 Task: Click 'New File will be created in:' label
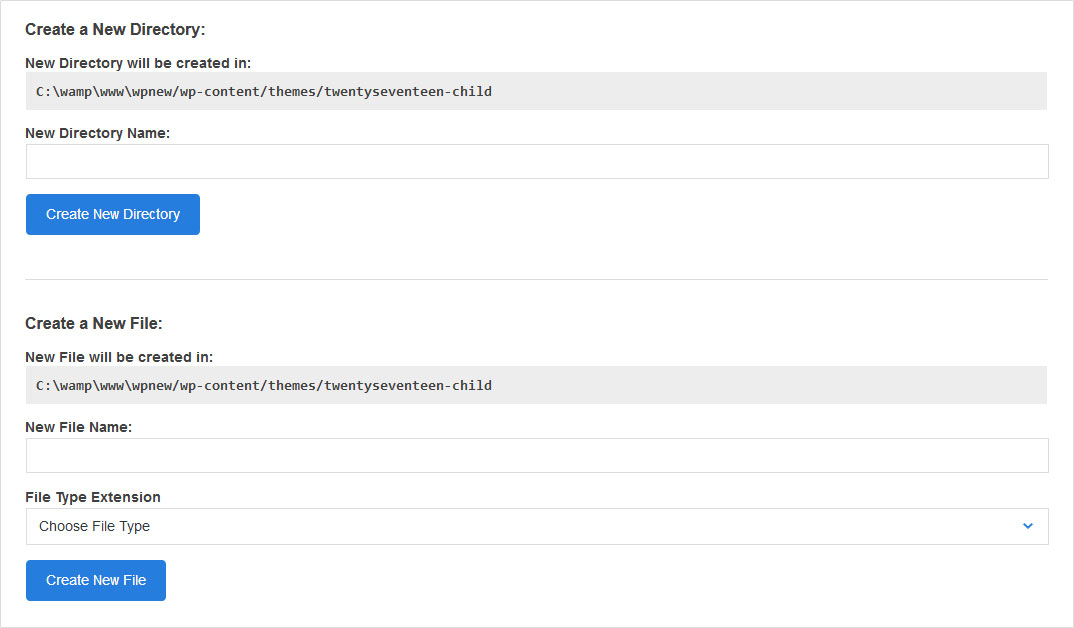119,357
